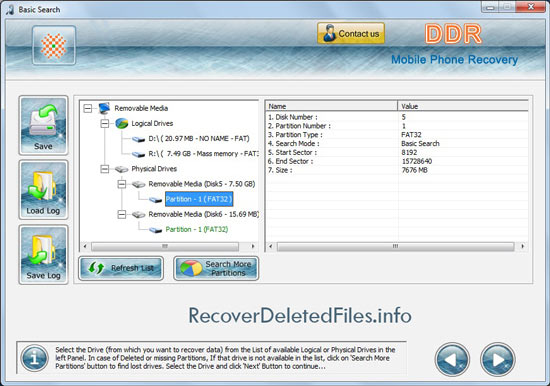Viewport: 550px width, 386px height.
Task: Click the Physical Drives label
Action: pyautogui.click(x=154, y=169)
